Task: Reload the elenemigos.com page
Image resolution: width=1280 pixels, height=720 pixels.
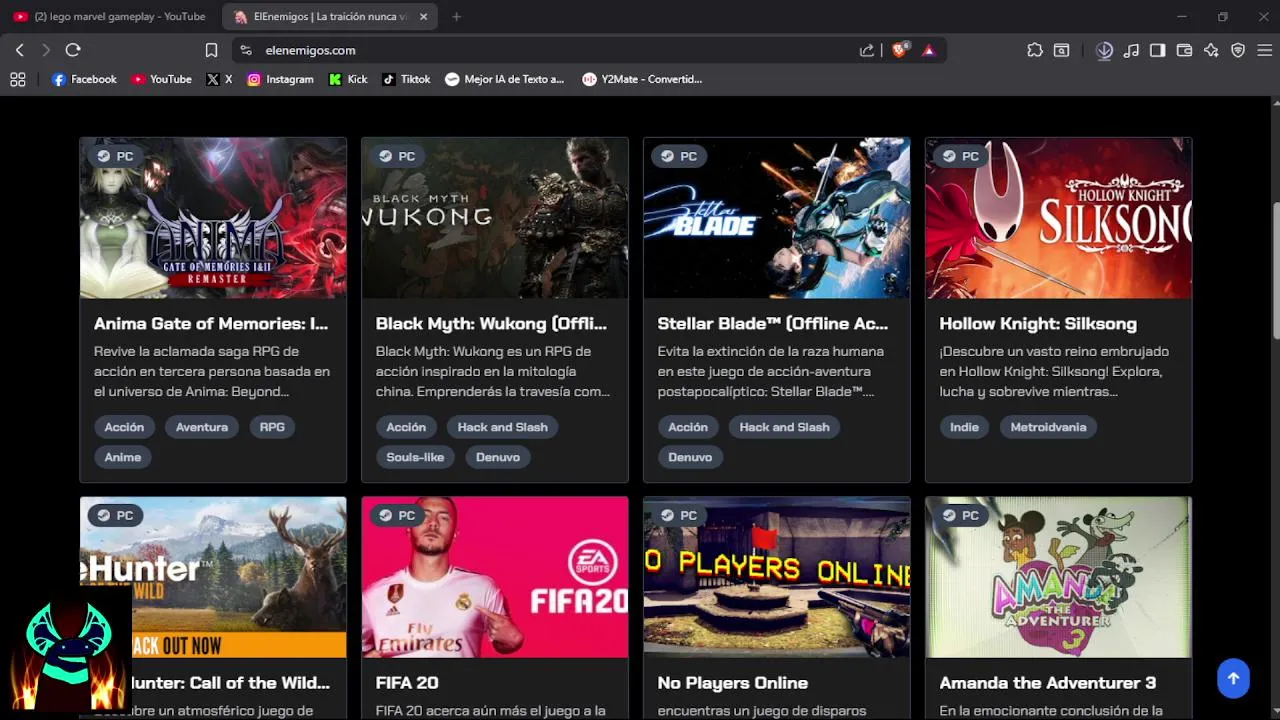Action: (x=73, y=50)
